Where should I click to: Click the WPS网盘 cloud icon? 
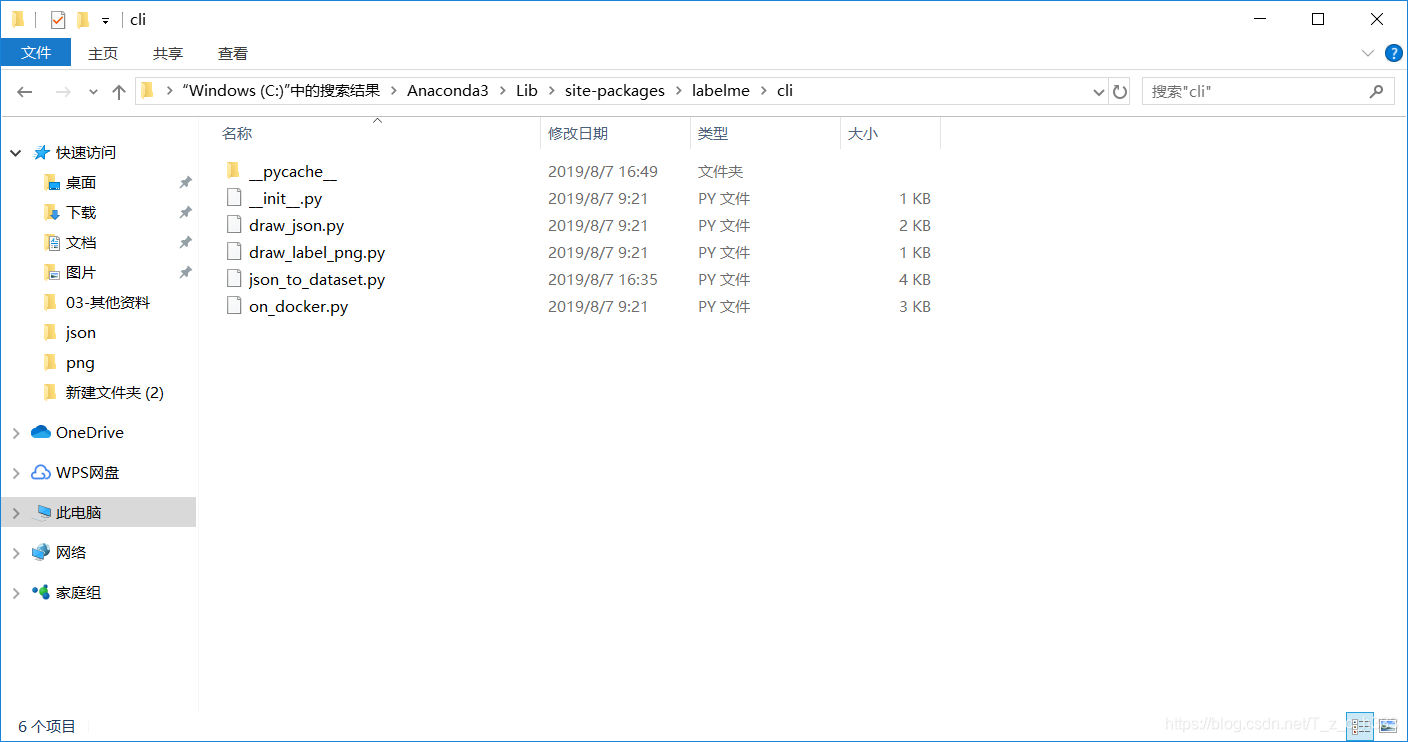click(x=41, y=472)
